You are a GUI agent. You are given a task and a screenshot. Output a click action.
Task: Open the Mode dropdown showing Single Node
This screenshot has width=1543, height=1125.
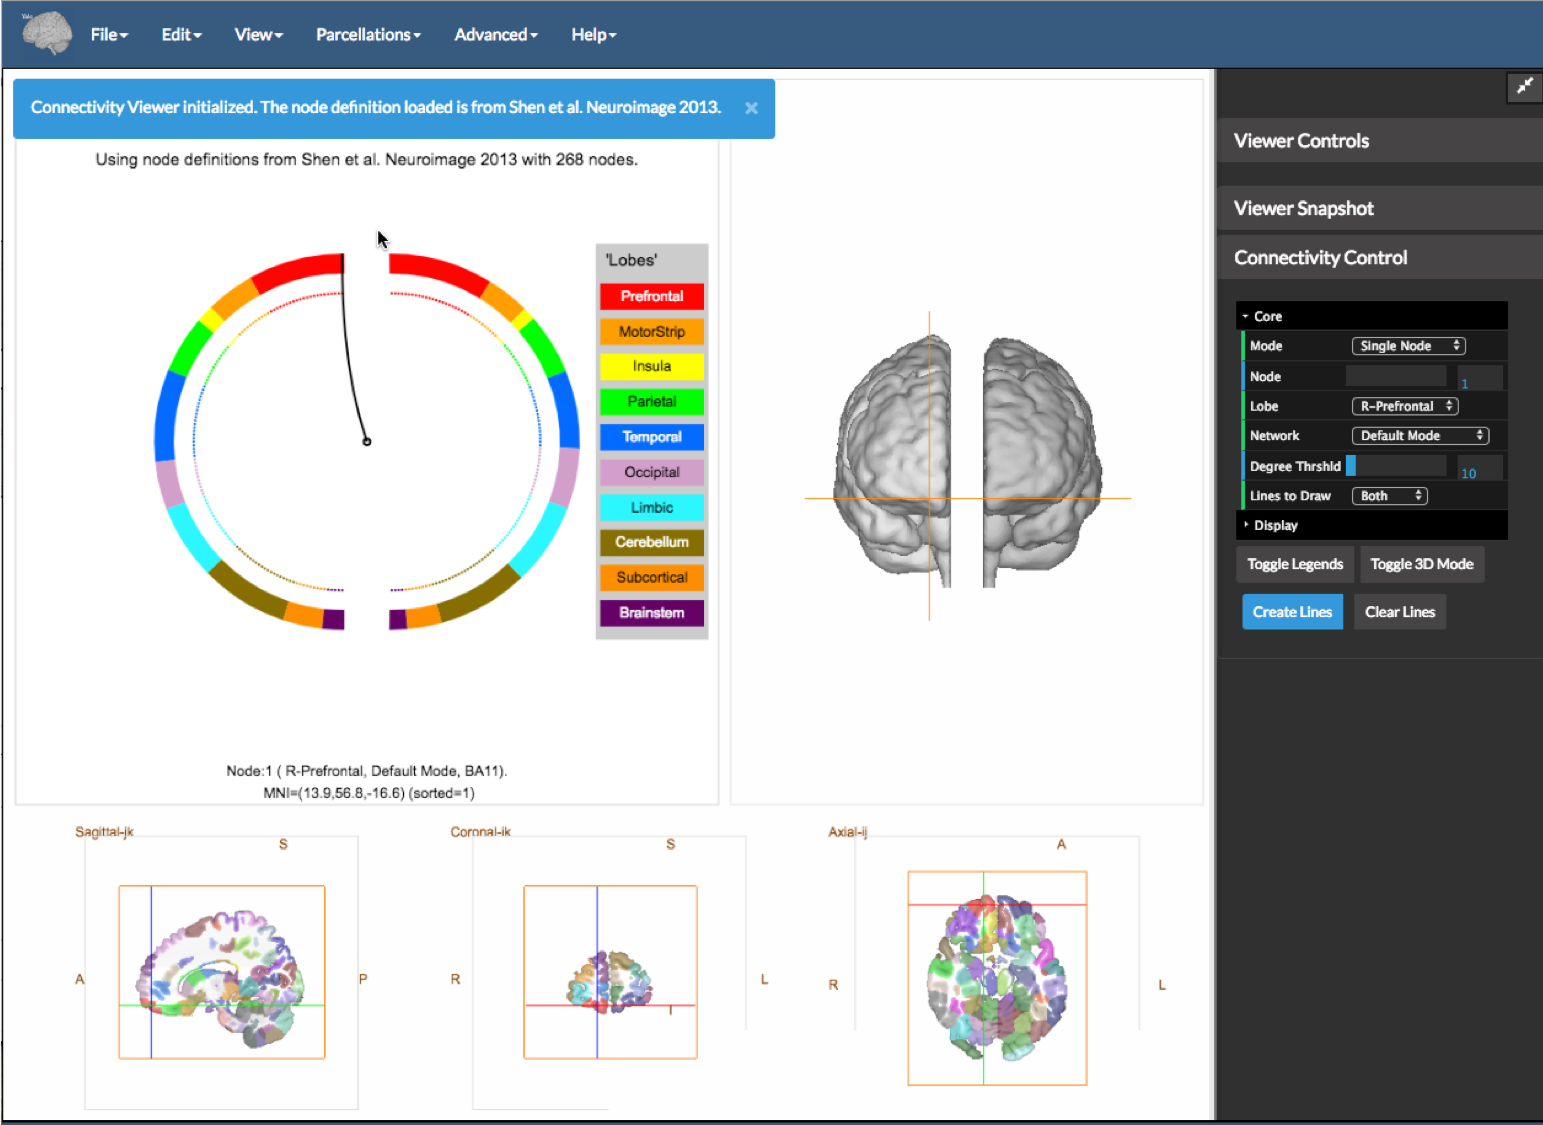[x=1408, y=346]
